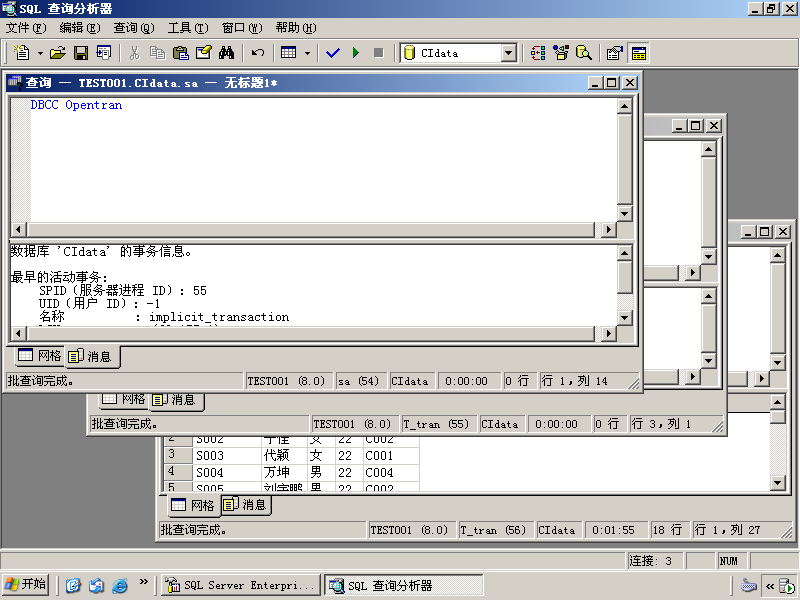Select 消息 tab in T_tran (55) window
This screenshot has height=600, width=800.
pyautogui.click(x=175, y=399)
